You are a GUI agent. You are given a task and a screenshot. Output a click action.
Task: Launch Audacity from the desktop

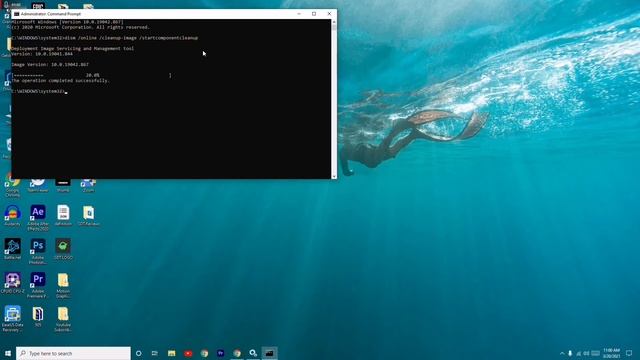pos(13,216)
